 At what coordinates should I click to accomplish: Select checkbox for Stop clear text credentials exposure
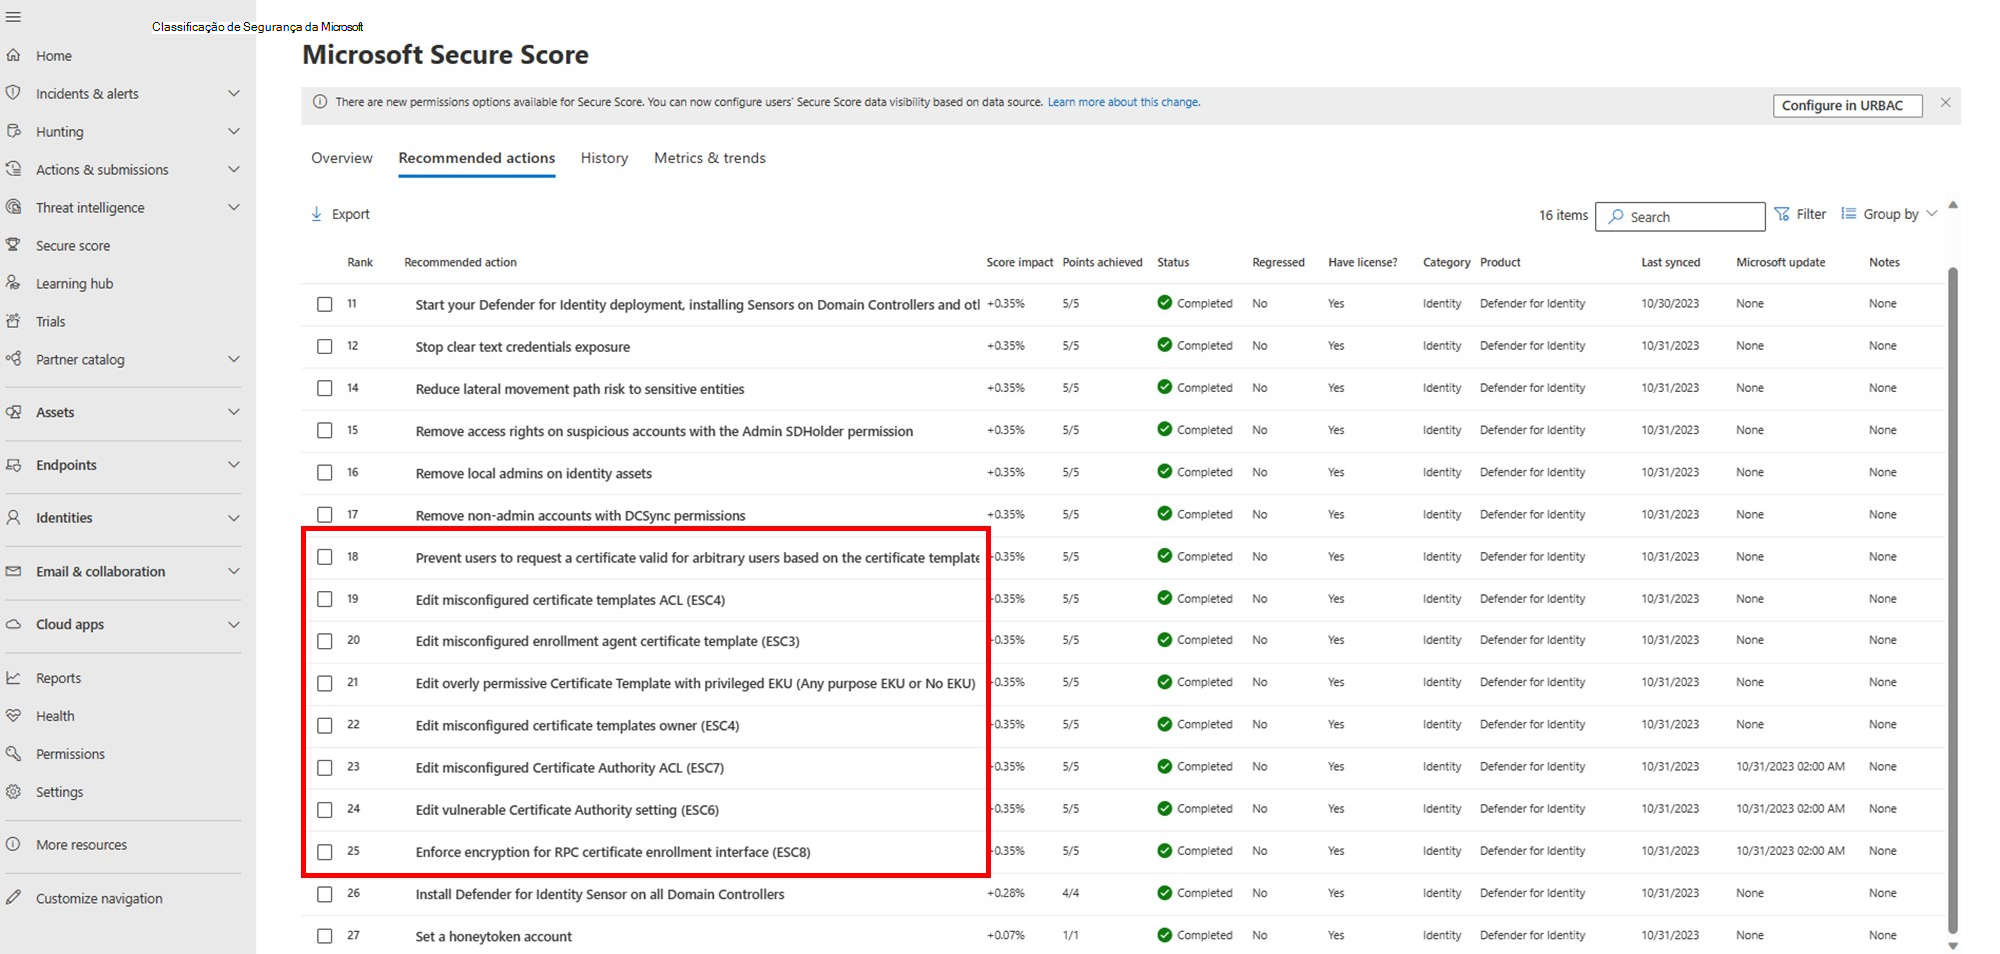pos(325,346)
